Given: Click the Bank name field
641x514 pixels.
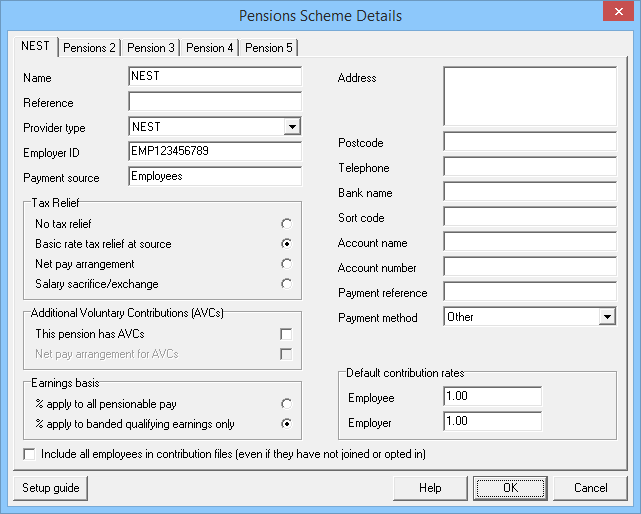Looking at the screenshot, I should (530, 192).
